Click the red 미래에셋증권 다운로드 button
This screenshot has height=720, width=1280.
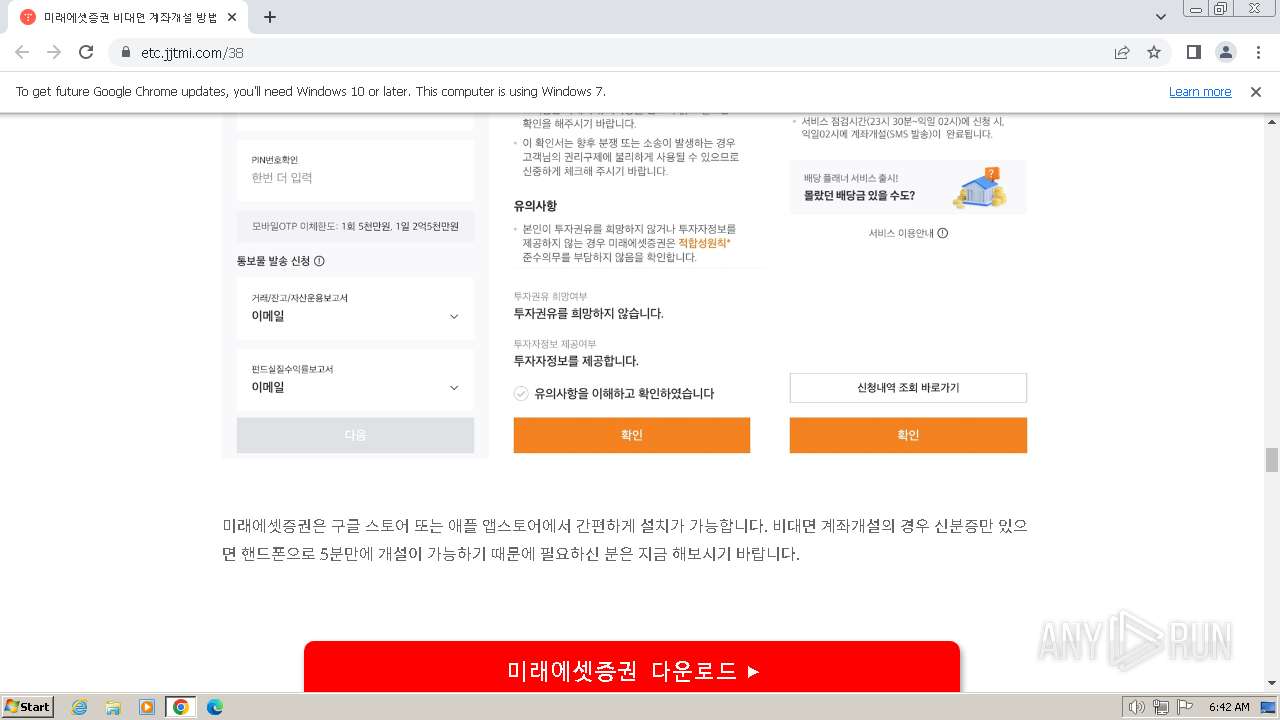pos(632,667)
